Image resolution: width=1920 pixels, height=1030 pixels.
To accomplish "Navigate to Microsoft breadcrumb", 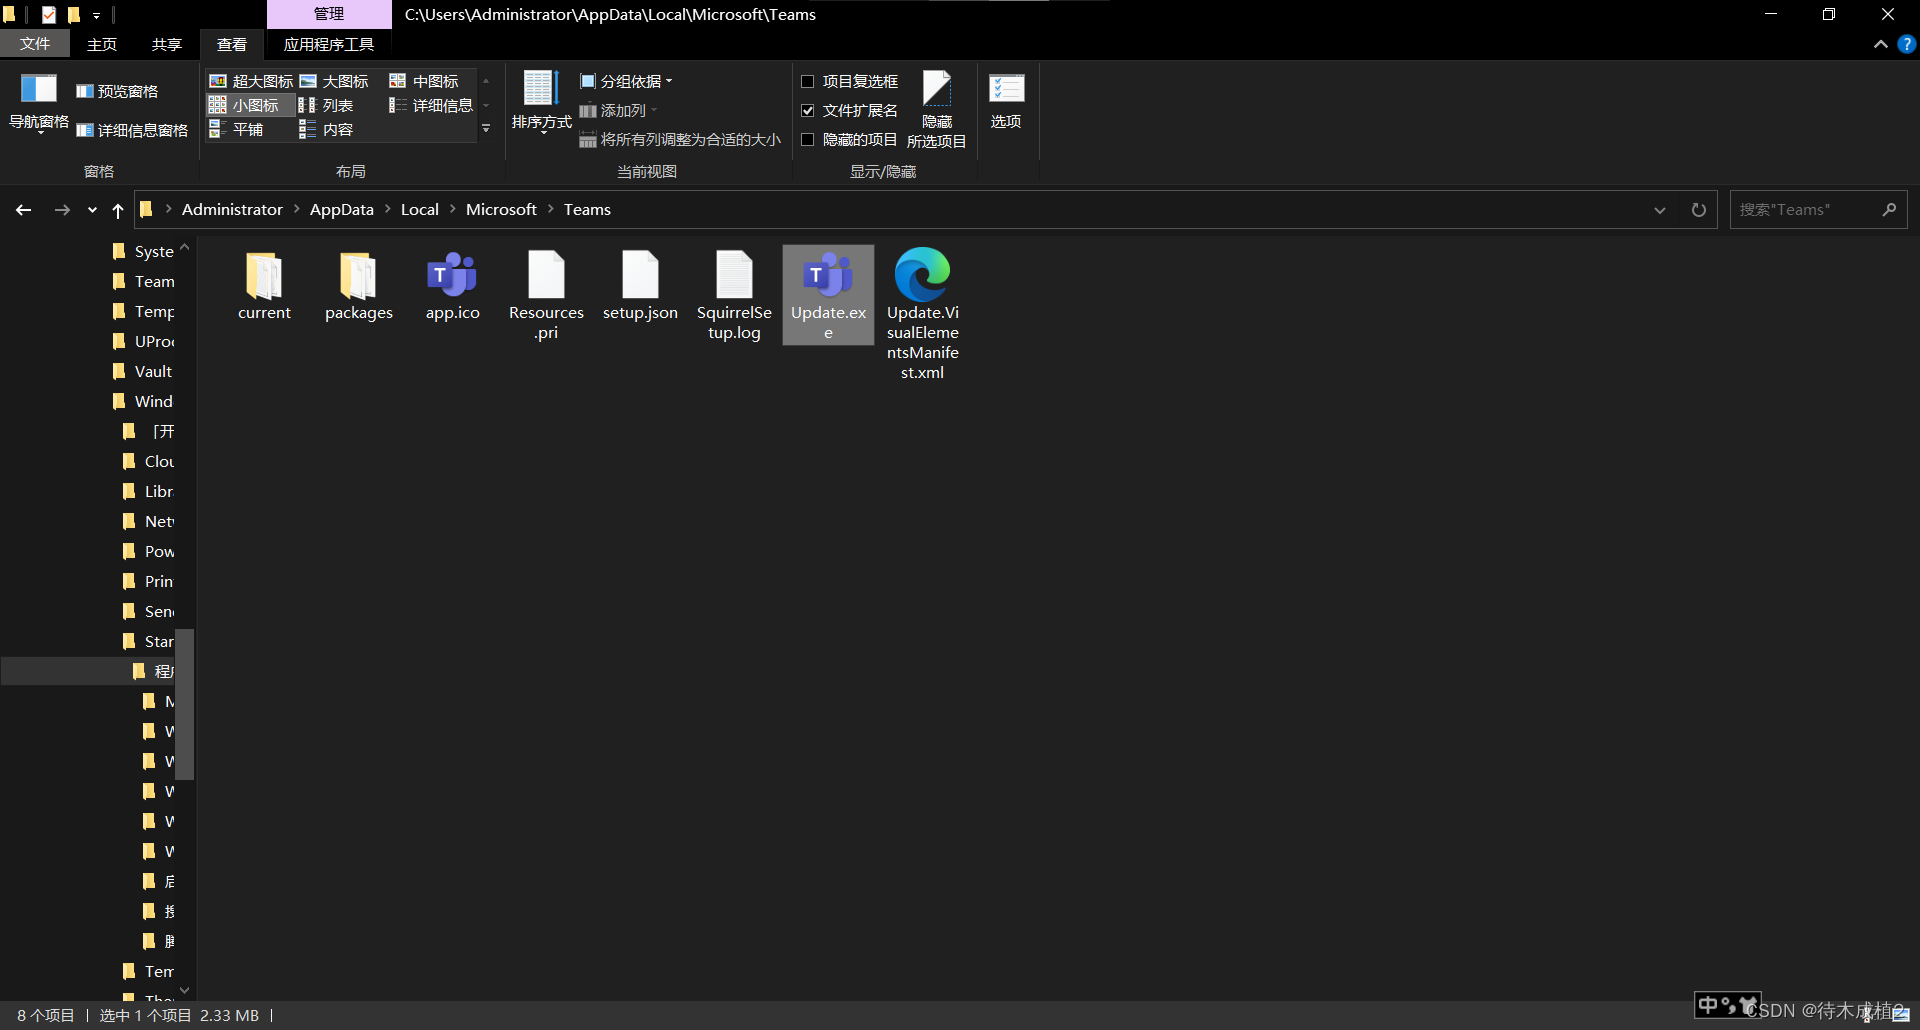I will [x=501, y=209].
